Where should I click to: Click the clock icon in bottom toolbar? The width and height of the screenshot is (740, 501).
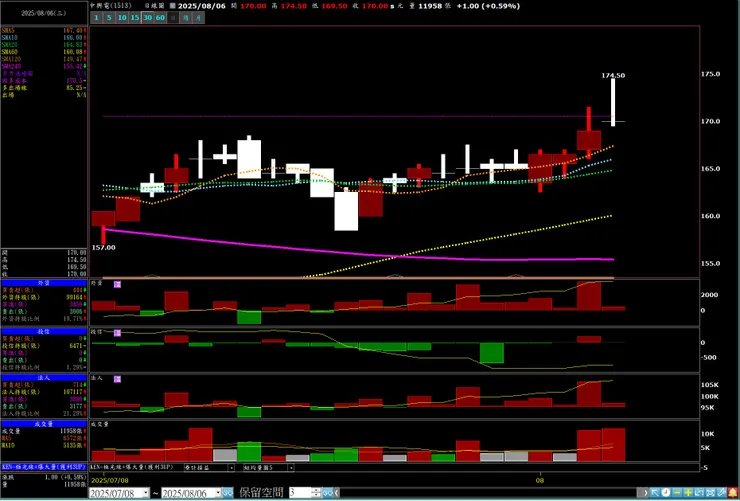pyautogui.click(x=665, y=493)
